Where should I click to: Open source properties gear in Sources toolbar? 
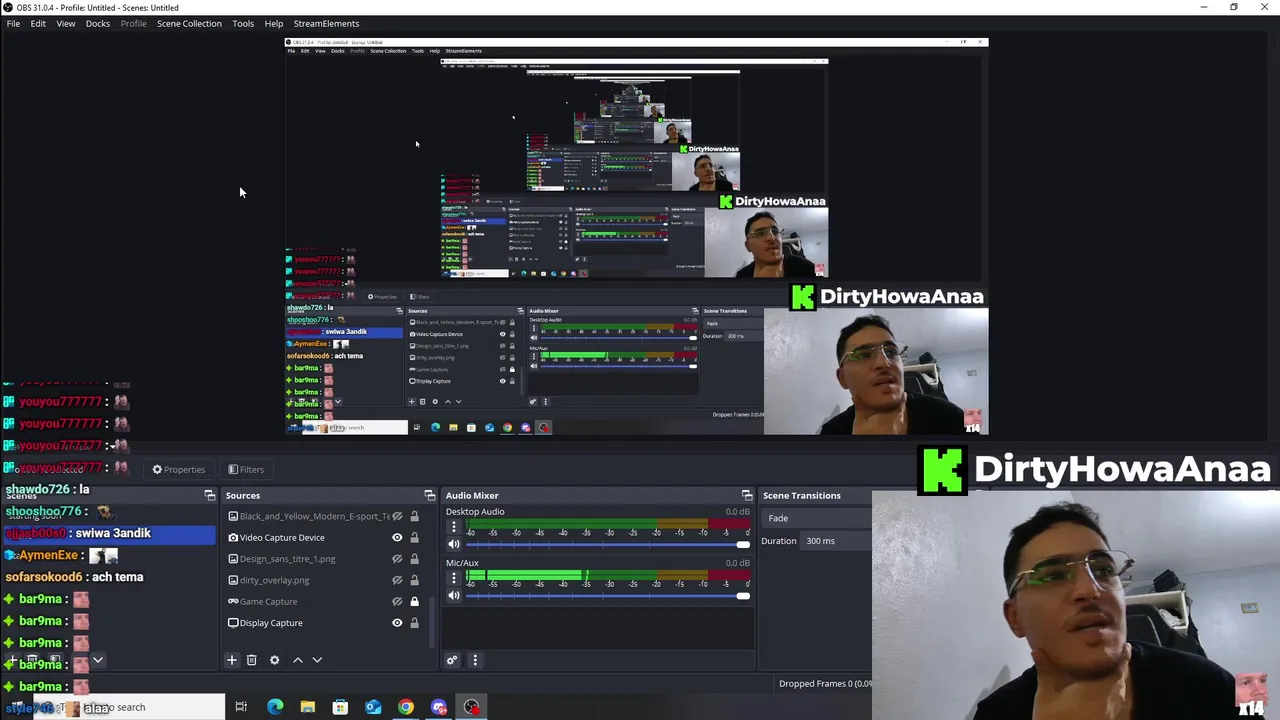click(x=274, y=660)
